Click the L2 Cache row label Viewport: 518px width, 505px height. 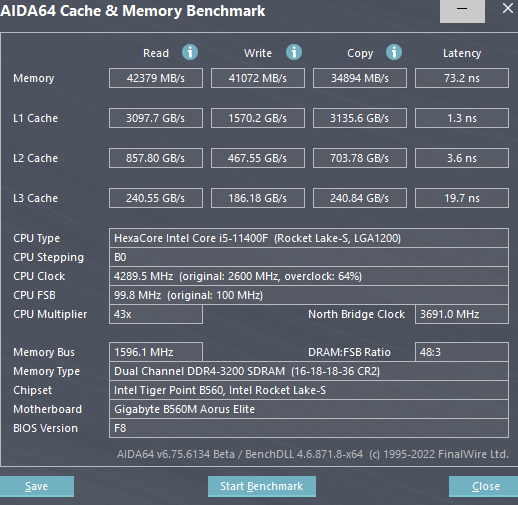(x=35, y=158)
